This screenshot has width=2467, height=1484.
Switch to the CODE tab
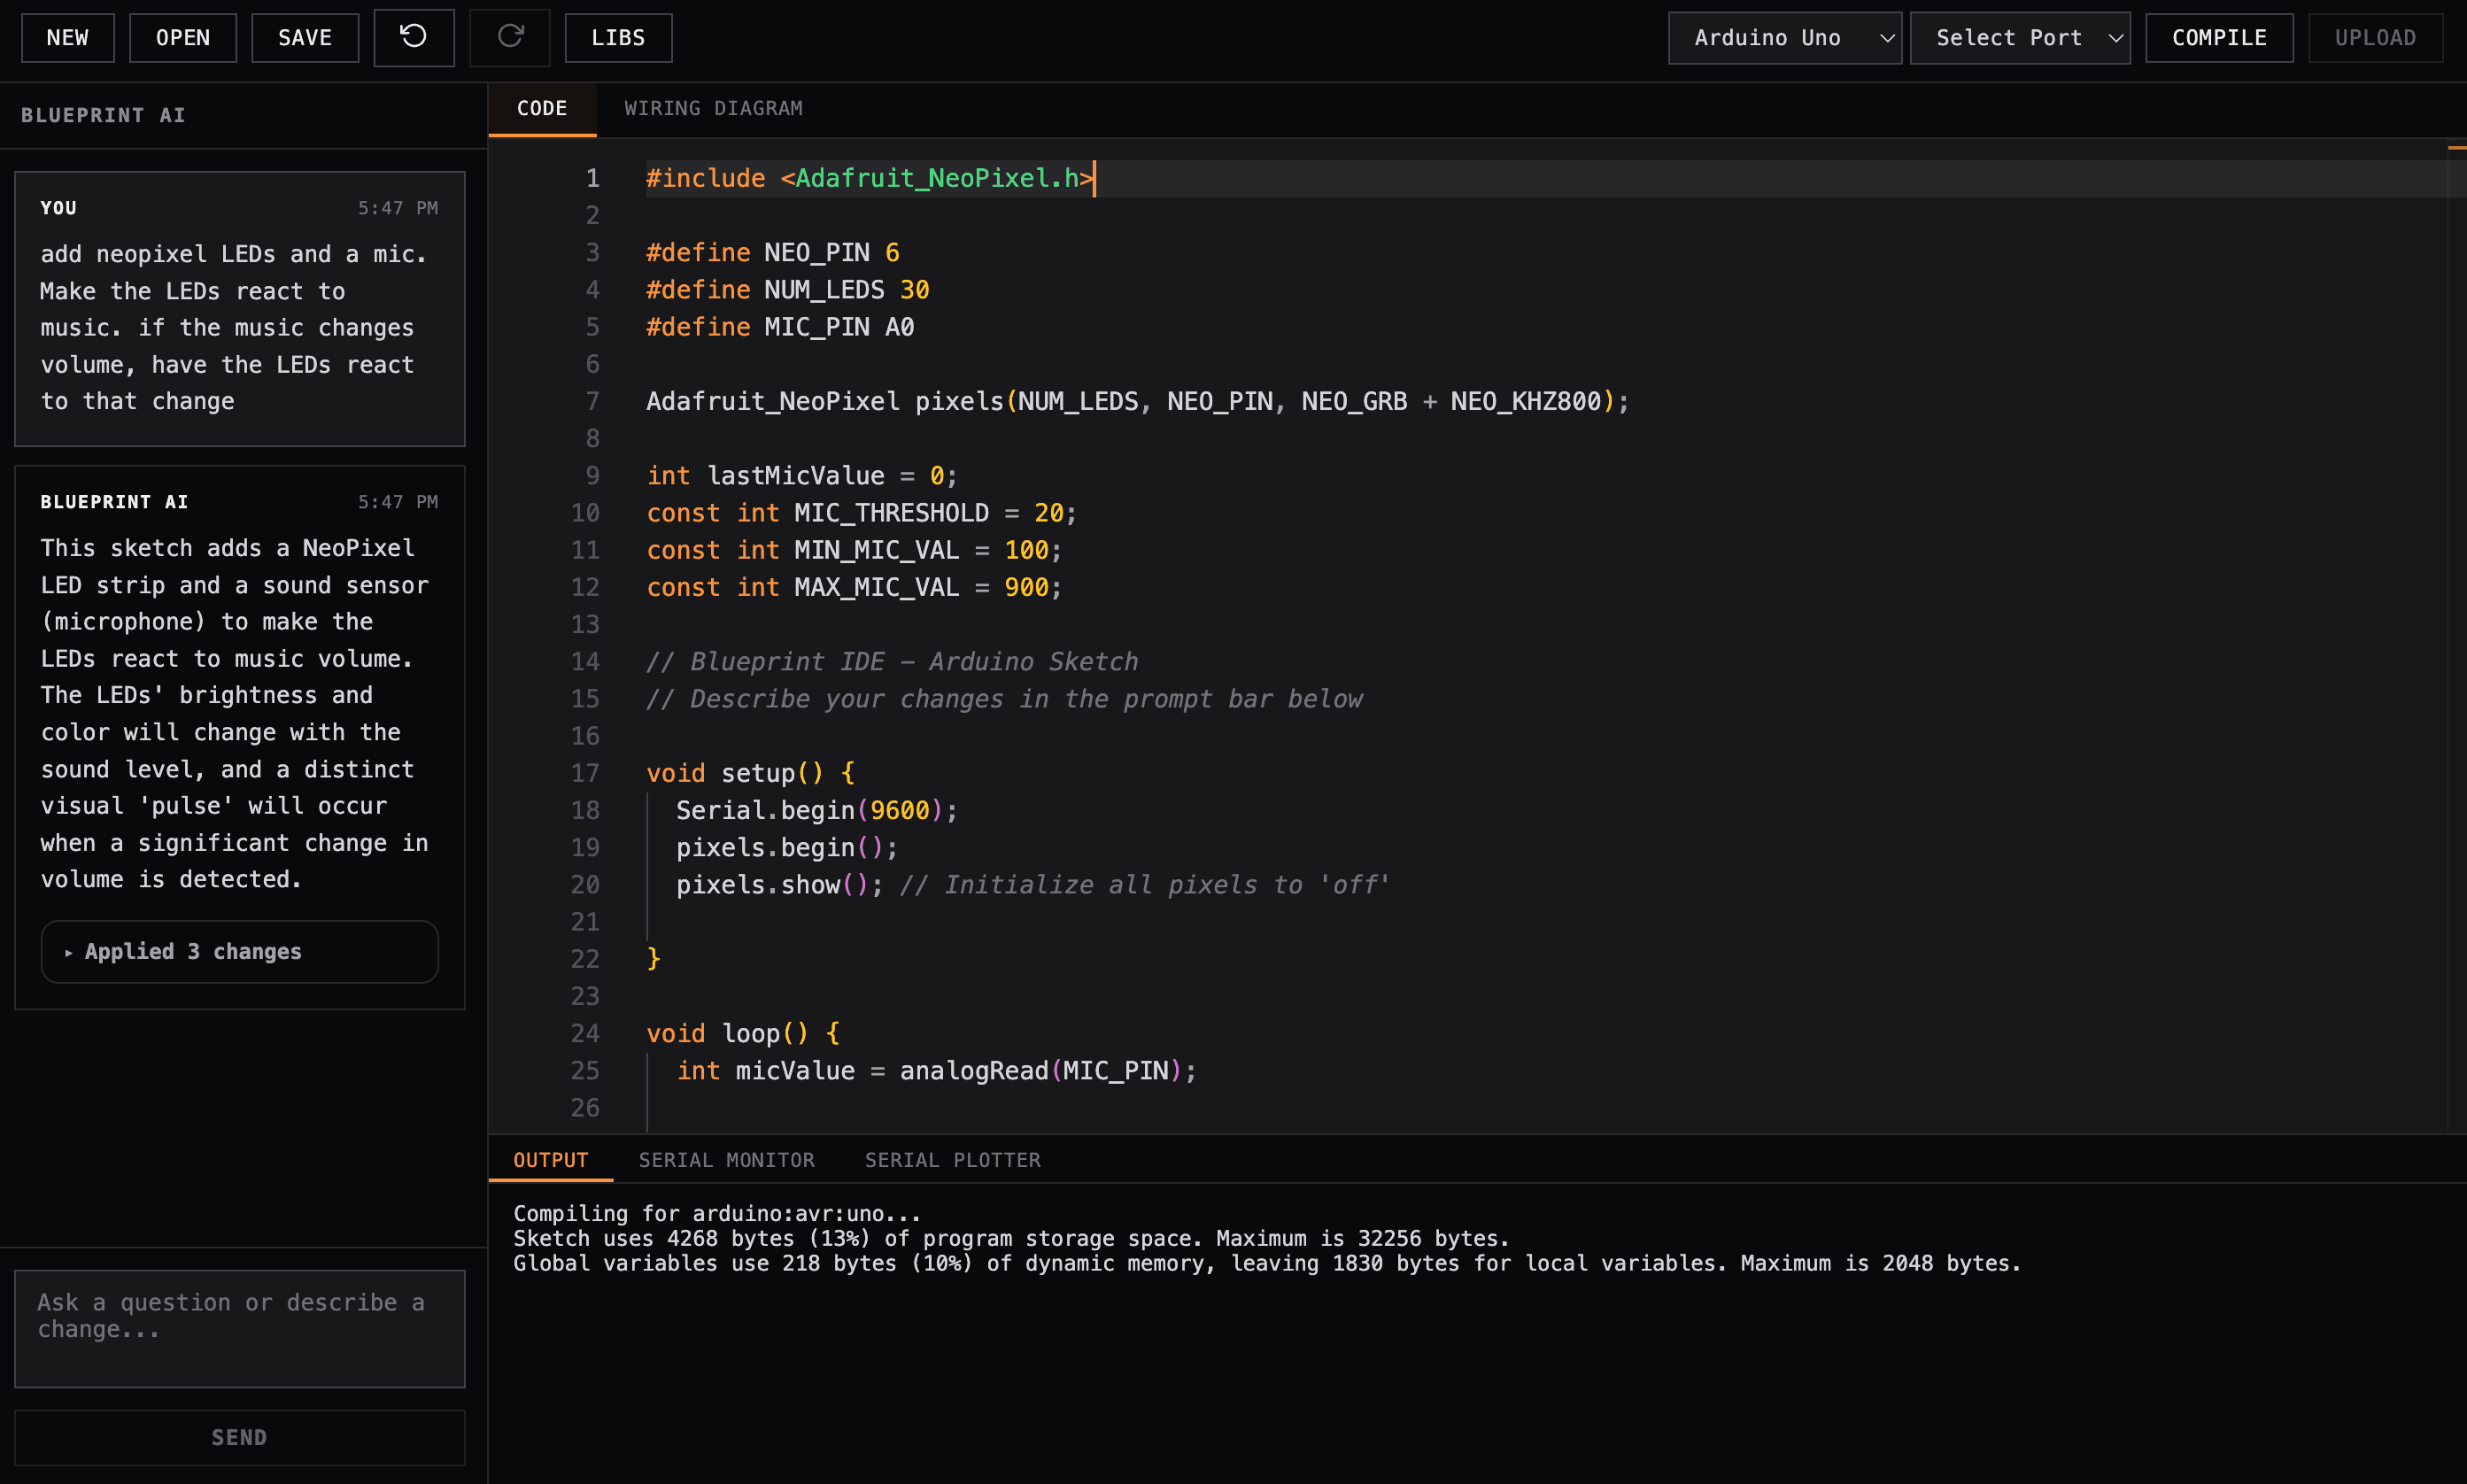point(542,108)
